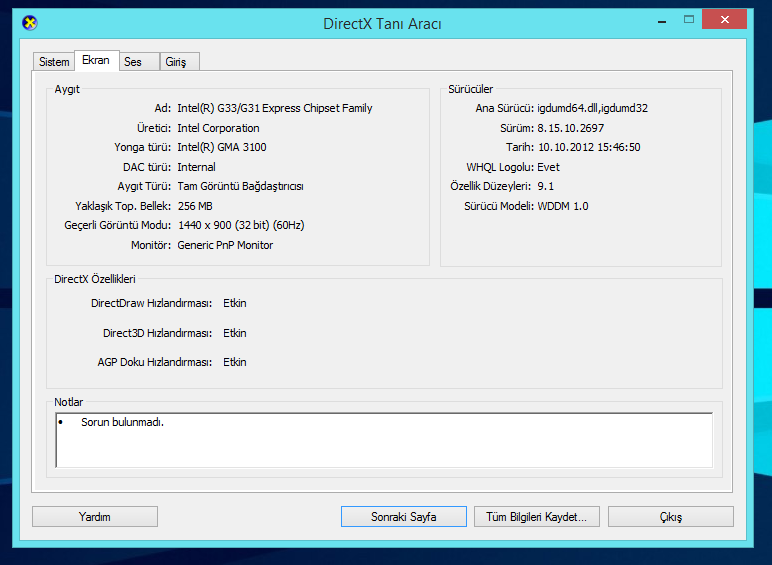772x565 pixels.
Task: Click 'Intel(R) G33/G31 Express Chipset Family' value
Action: click(275, 108)
